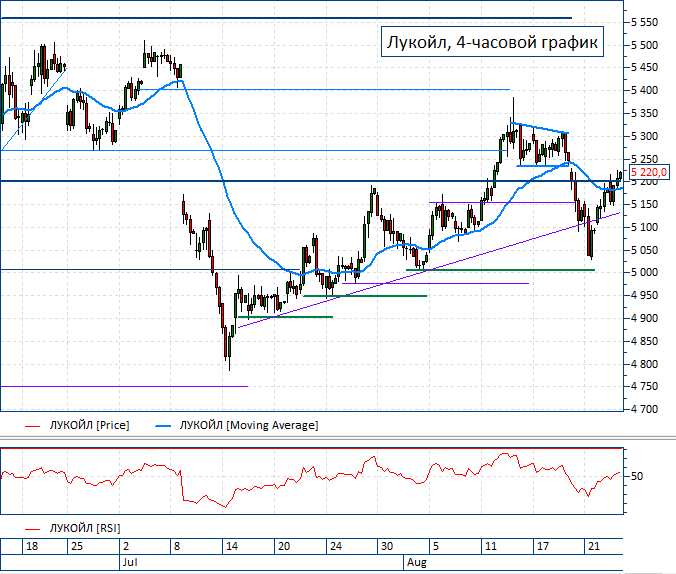Click date label 2 on time axis
This screenshot has width=676, height=574.
(x=126, y=546)
